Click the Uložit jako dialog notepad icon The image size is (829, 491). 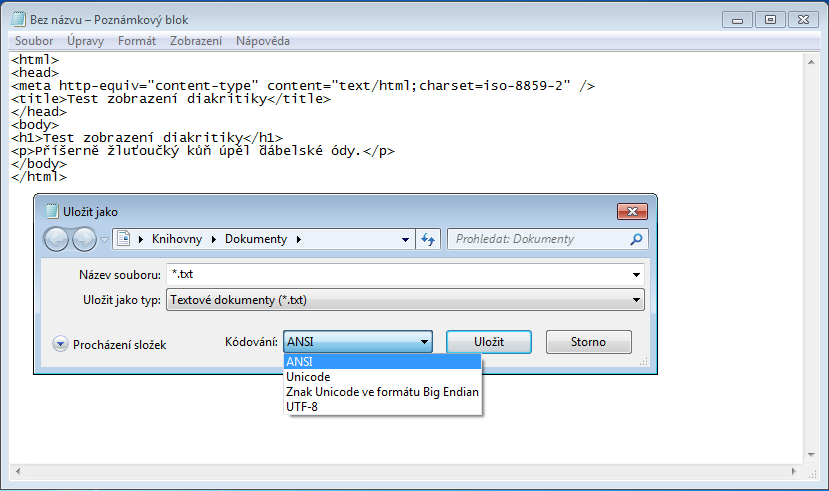(52, 211)
